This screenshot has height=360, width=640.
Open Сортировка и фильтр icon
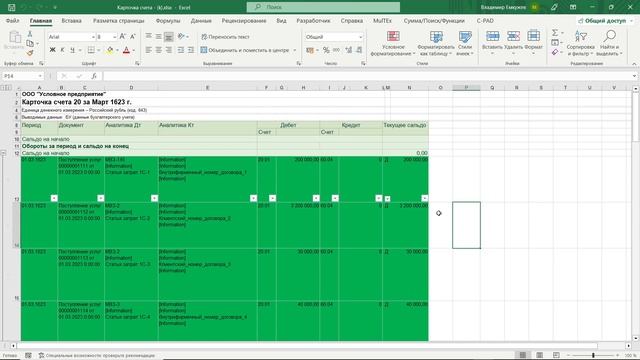(580, 37)
